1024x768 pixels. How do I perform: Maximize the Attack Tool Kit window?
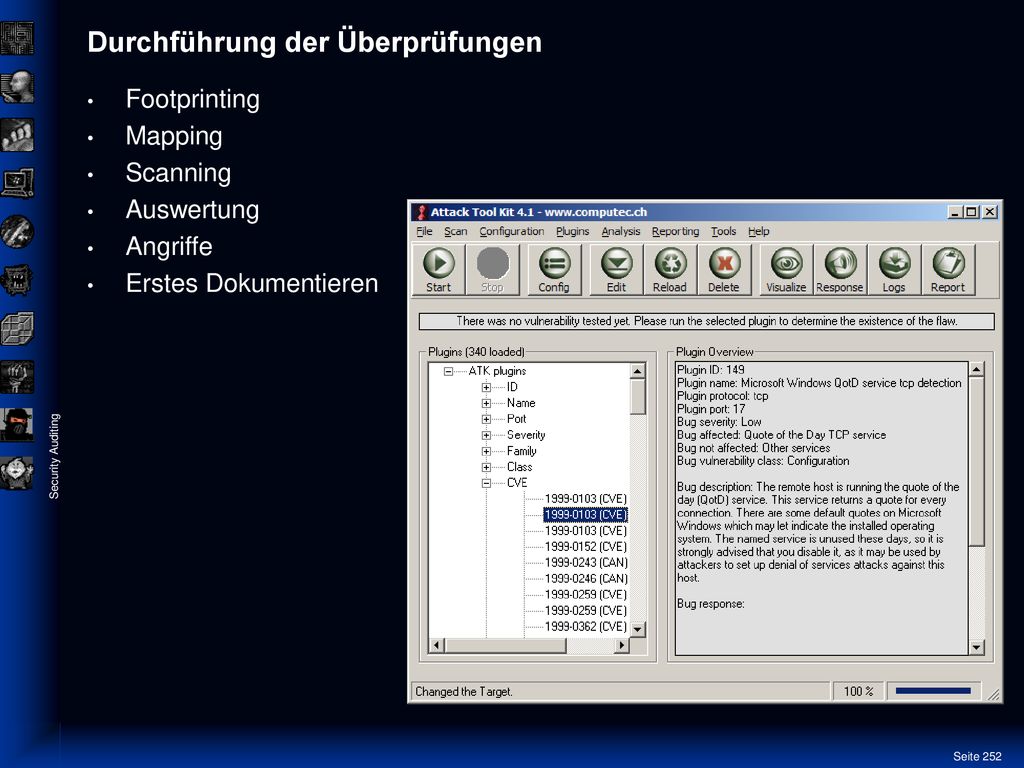click(972, 212)
